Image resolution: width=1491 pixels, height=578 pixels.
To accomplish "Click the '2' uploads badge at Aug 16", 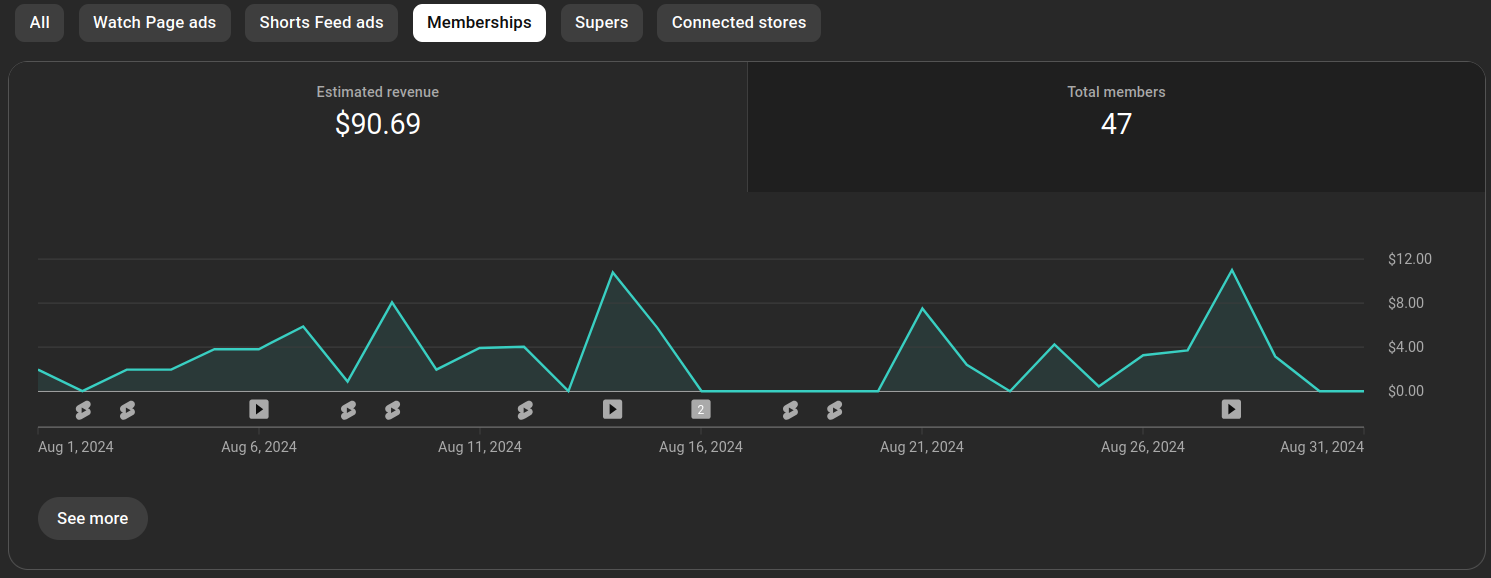I will tap(701, 409).
